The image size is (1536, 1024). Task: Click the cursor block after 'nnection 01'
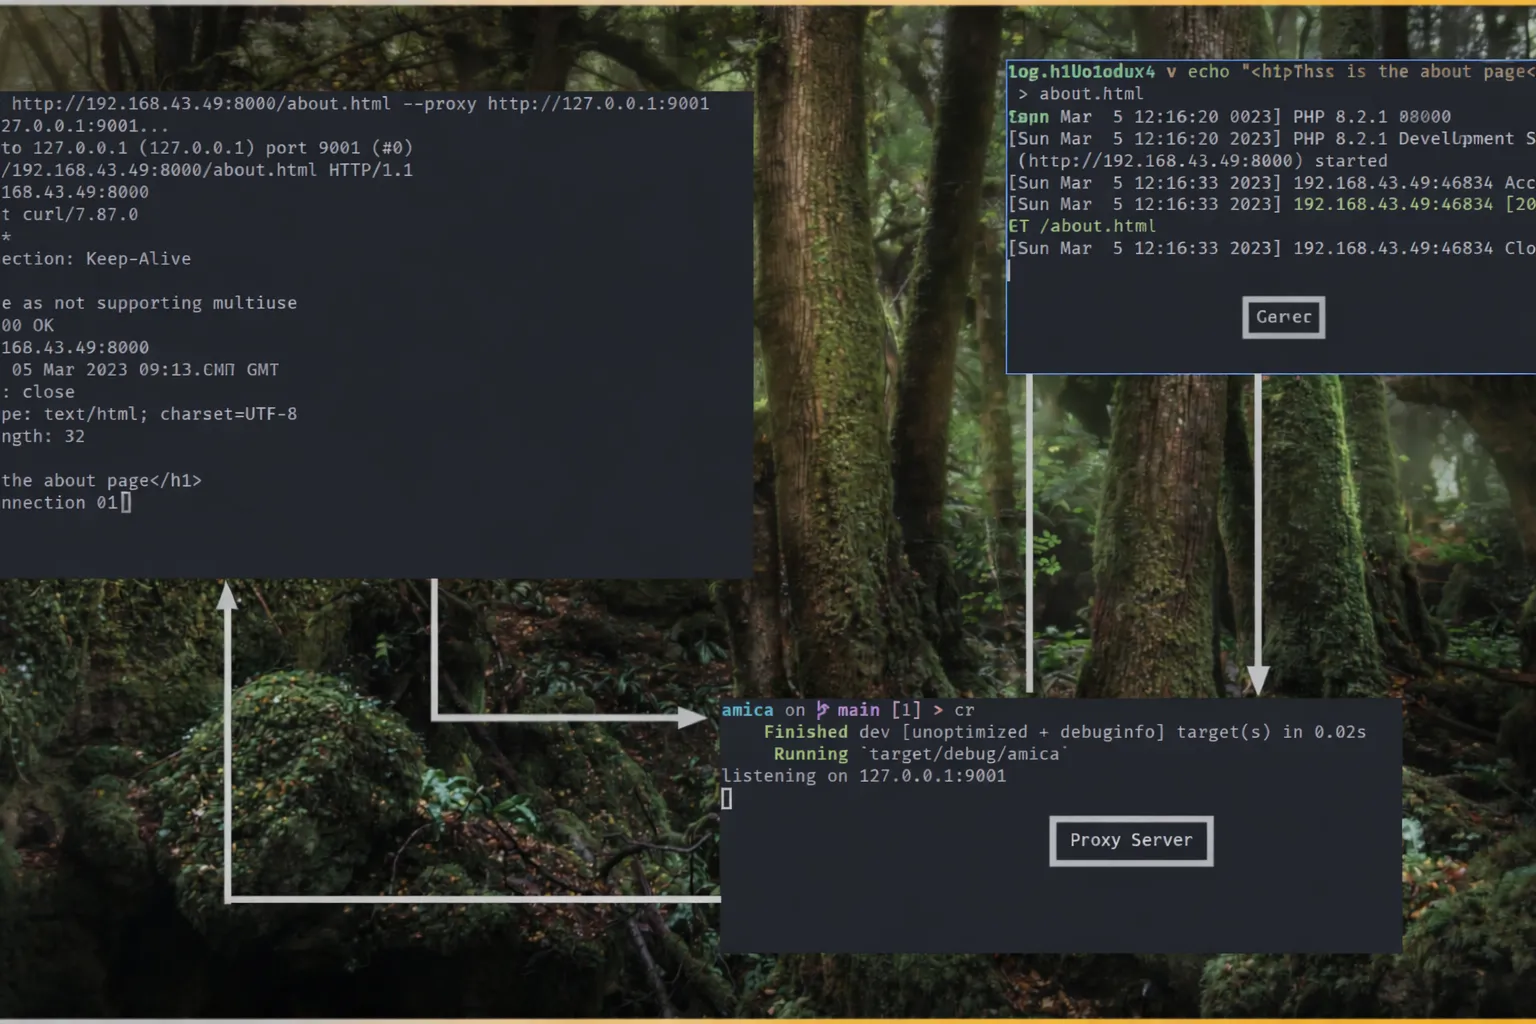(x=126, y=503)
